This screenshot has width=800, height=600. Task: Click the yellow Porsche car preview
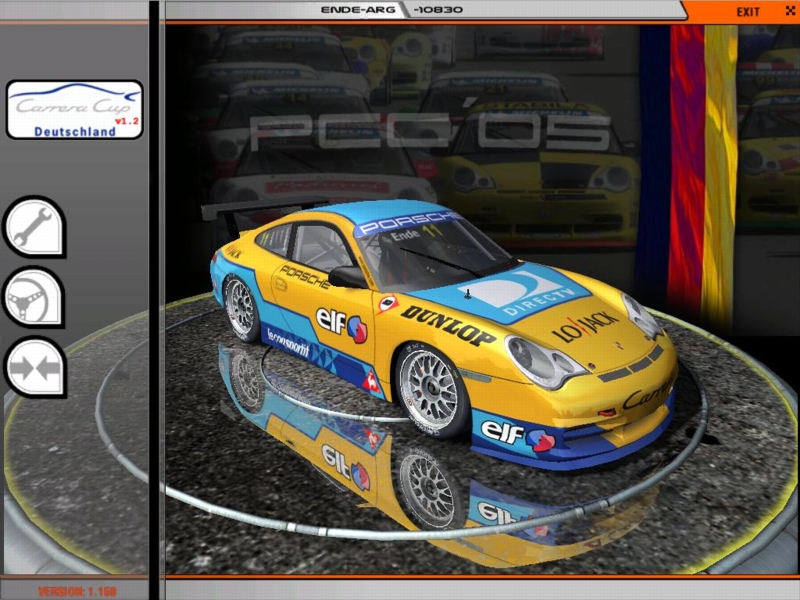click(x=444, y=334)
